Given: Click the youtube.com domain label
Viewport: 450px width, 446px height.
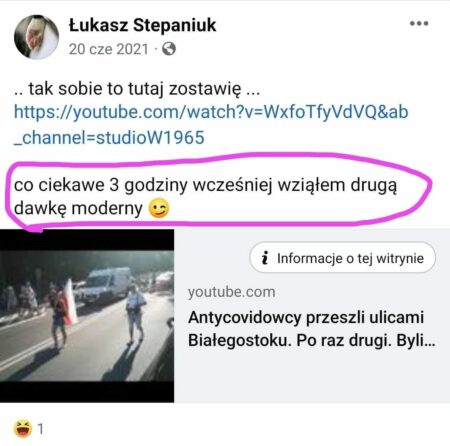Looking at the screenshot, I should point(232,292).
